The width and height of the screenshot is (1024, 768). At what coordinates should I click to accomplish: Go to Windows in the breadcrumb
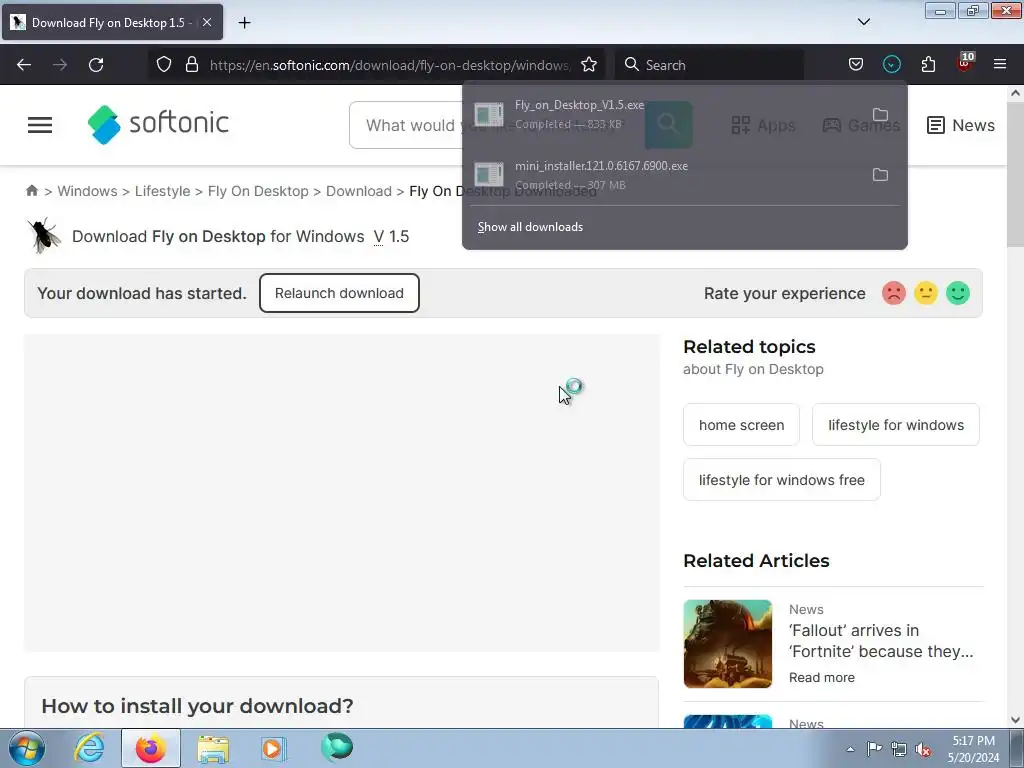click(x=88, y=191)
